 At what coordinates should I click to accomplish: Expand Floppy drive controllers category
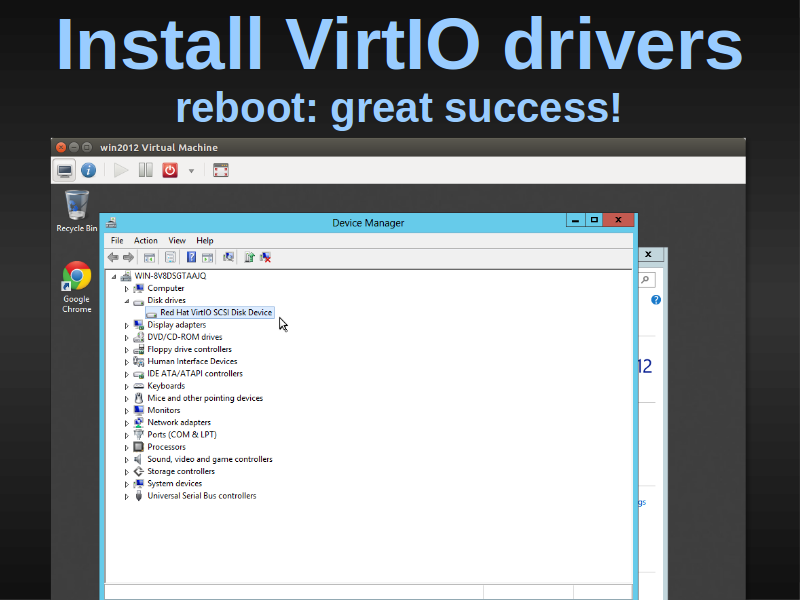click(x=127, y=350)
